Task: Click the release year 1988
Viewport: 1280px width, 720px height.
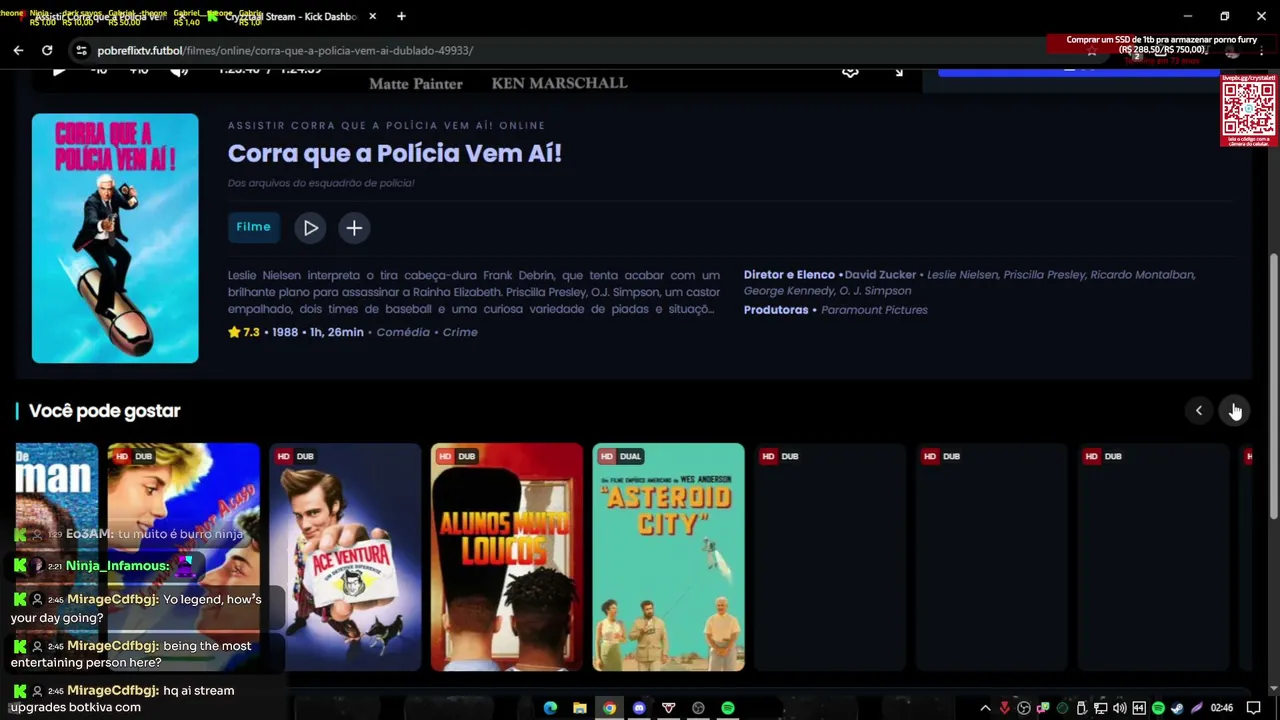Action: tap(285, 332)
